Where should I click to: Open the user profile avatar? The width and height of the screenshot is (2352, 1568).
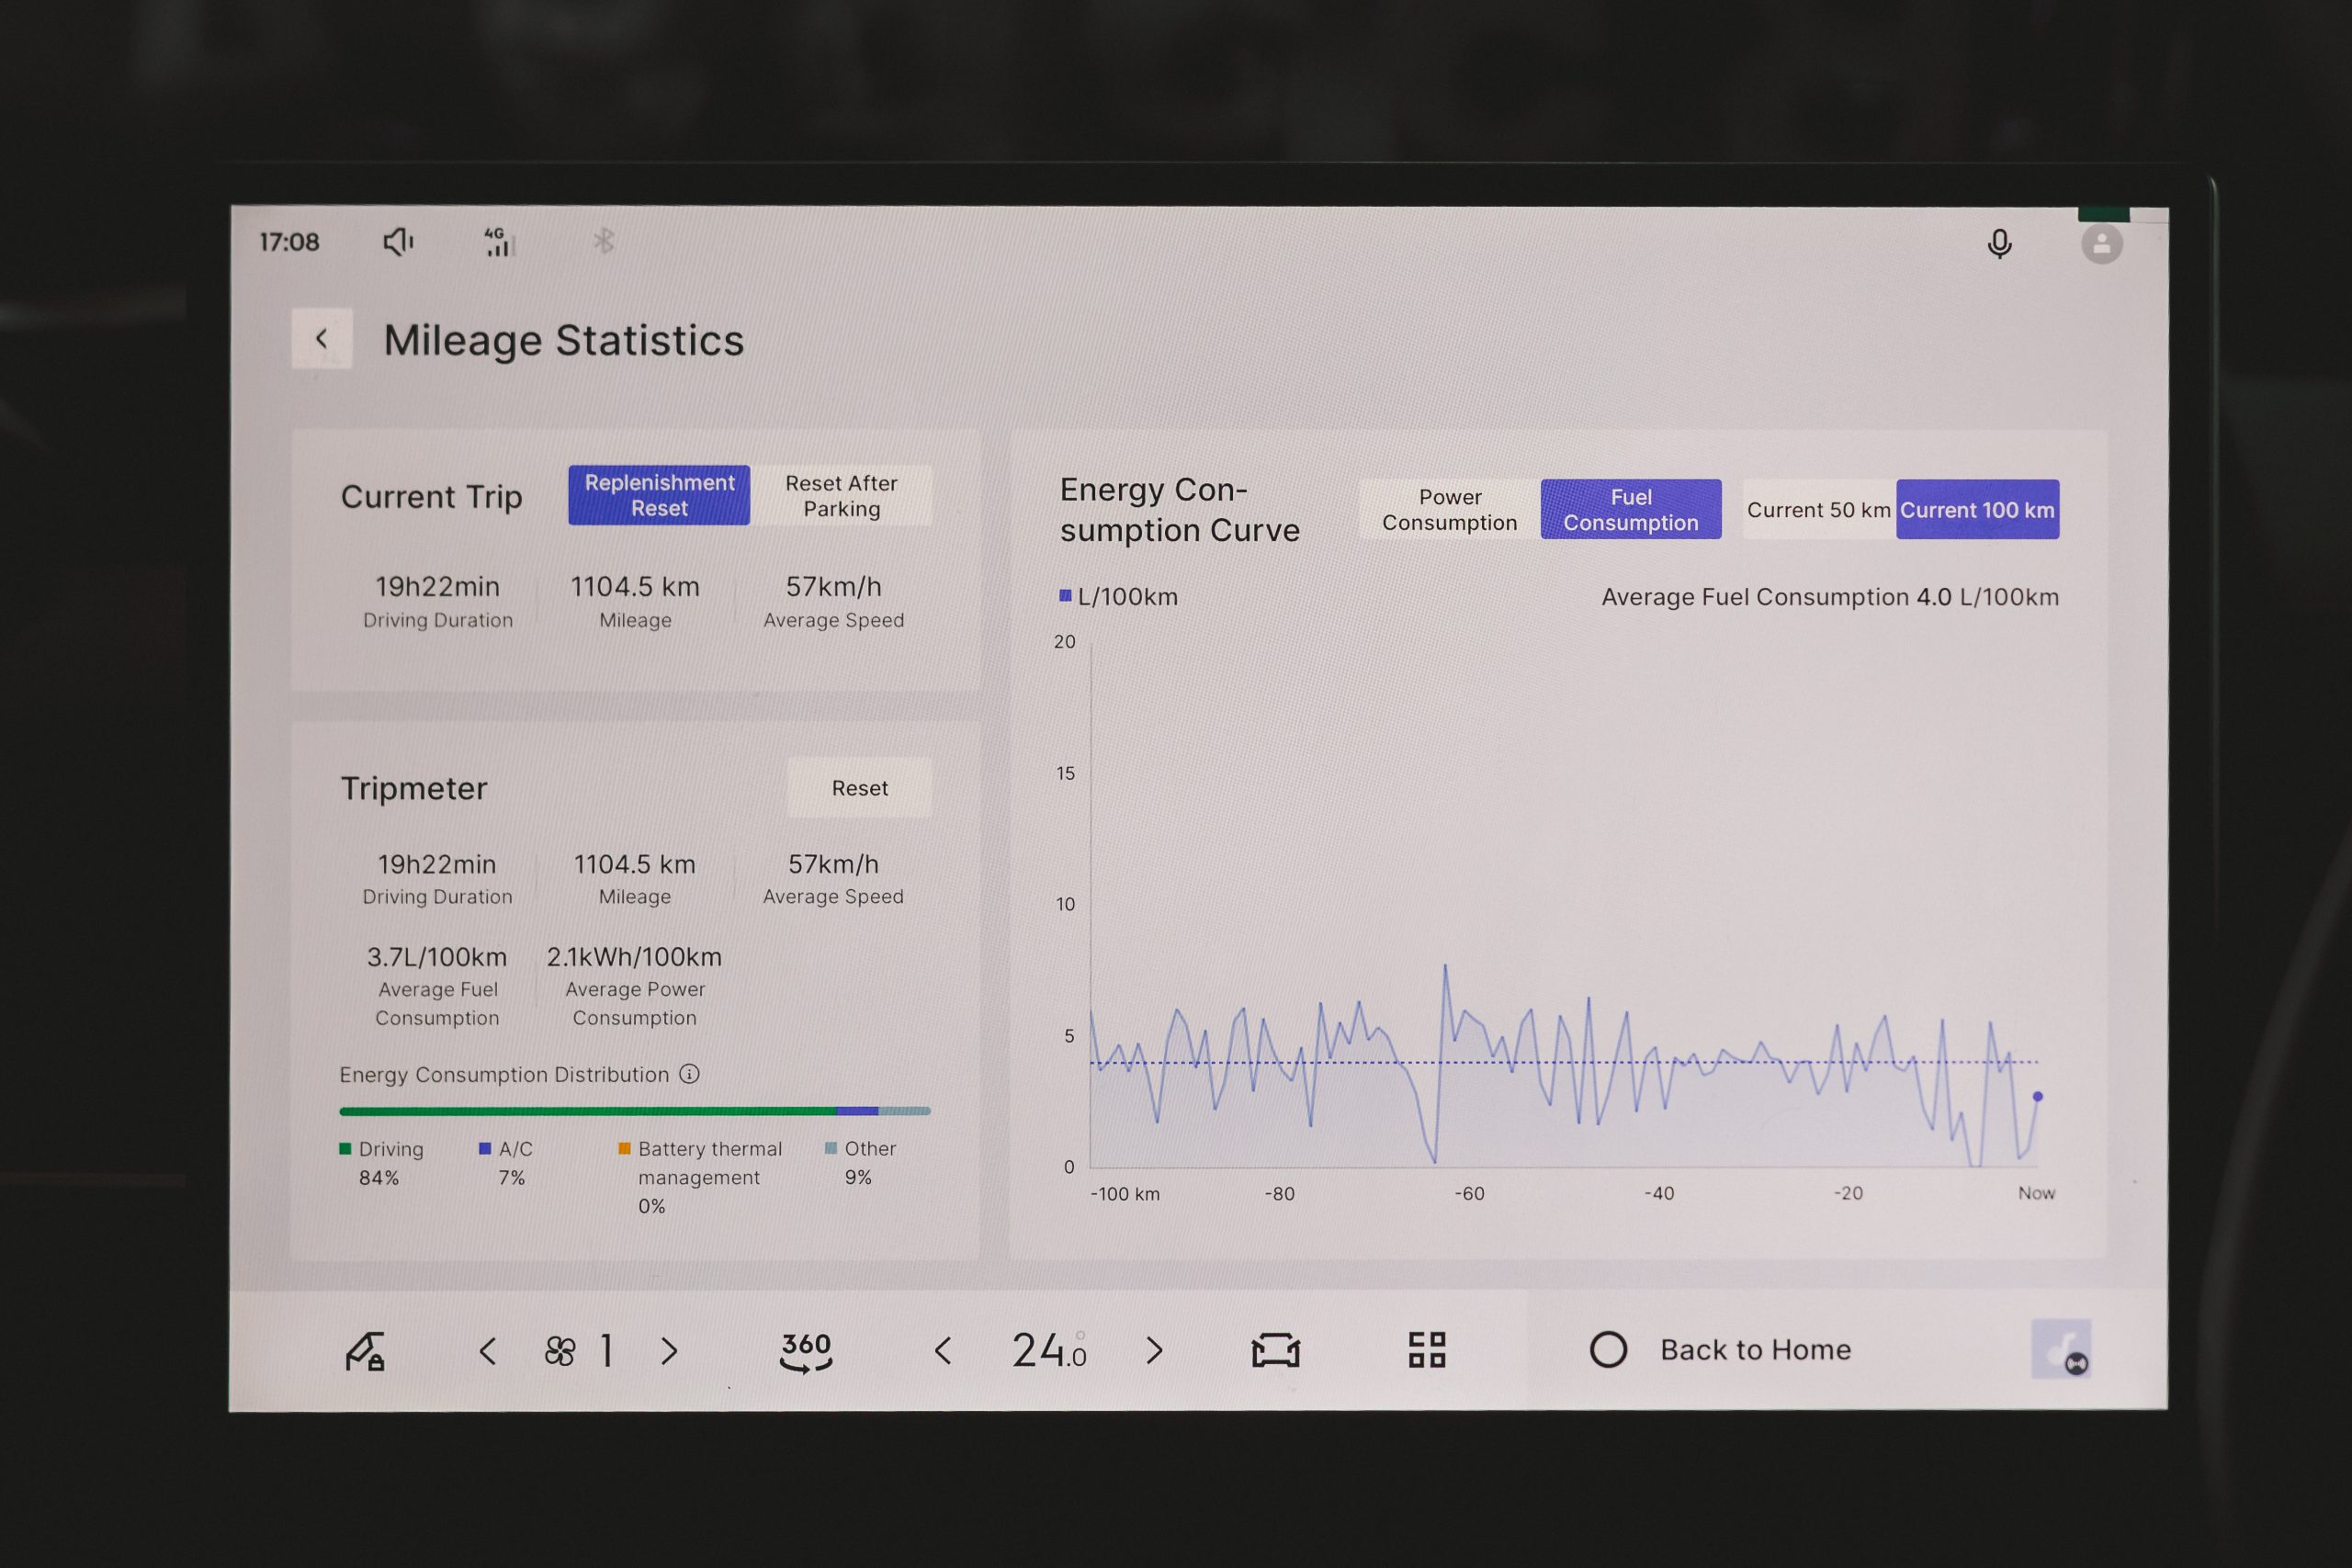point(2101,244)
